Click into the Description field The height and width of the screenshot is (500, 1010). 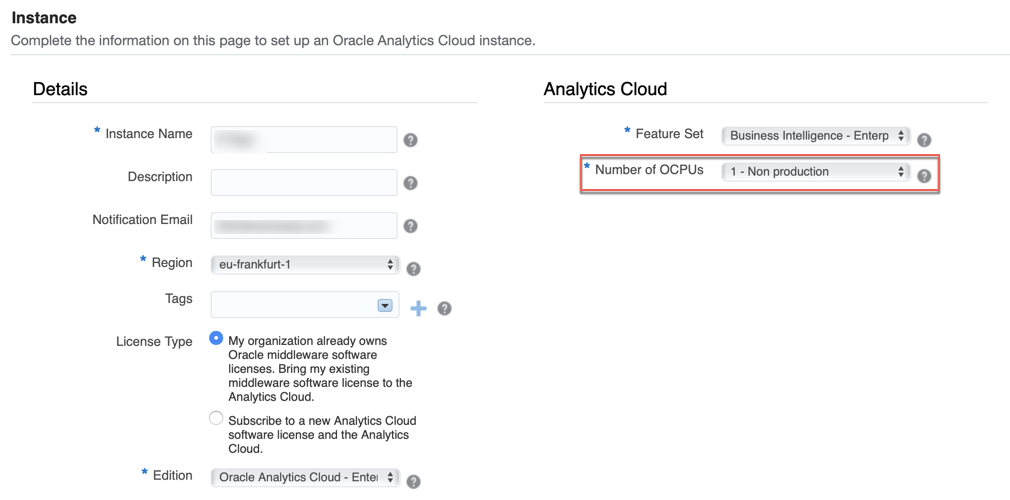[304, 182]
